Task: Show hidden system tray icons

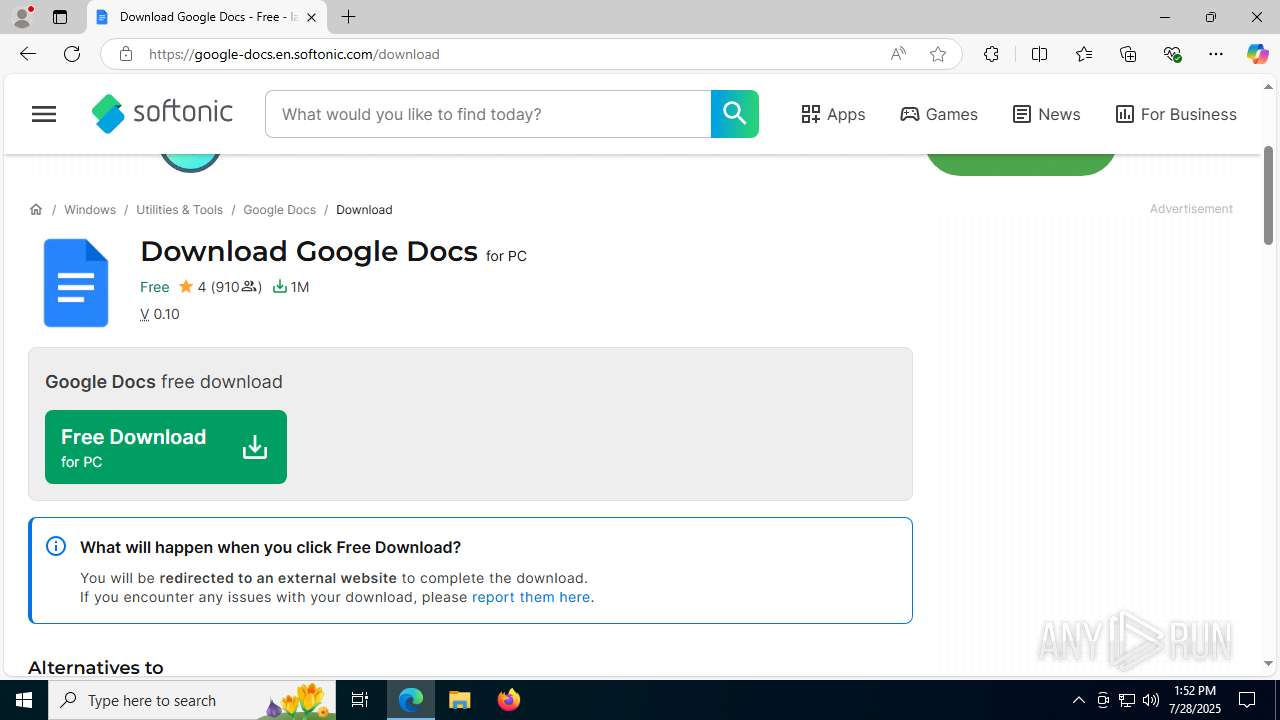Action: coord(1078,700)
